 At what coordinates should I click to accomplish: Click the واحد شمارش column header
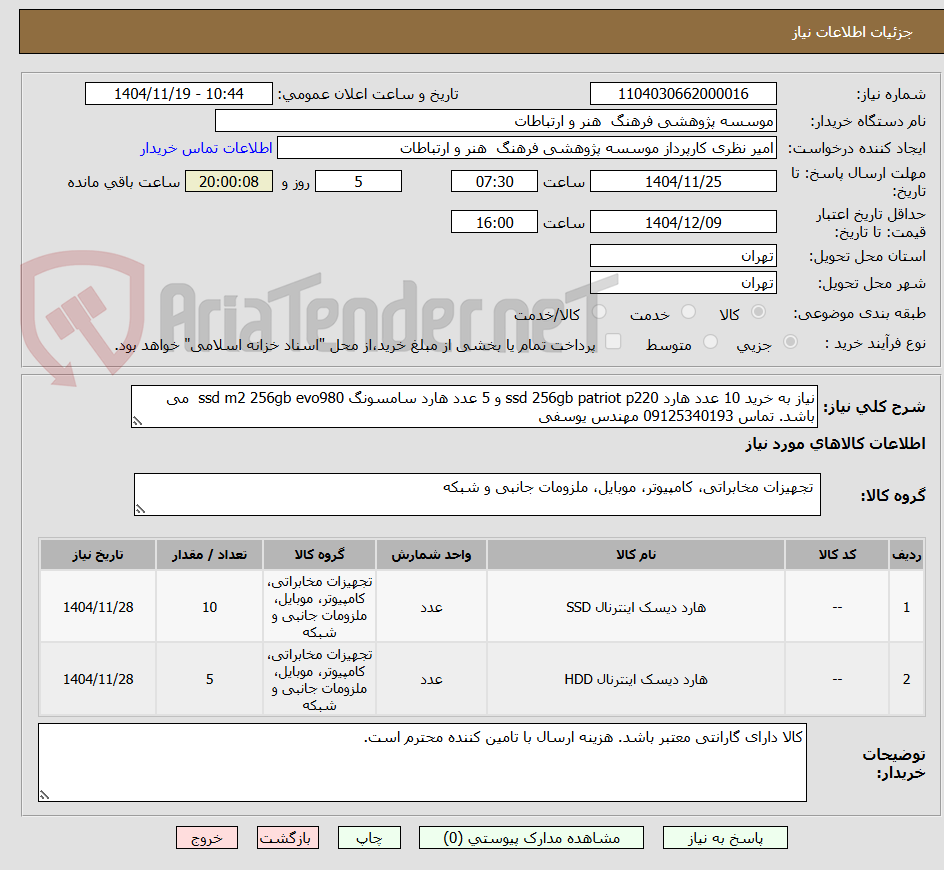[x=431, y=555]
